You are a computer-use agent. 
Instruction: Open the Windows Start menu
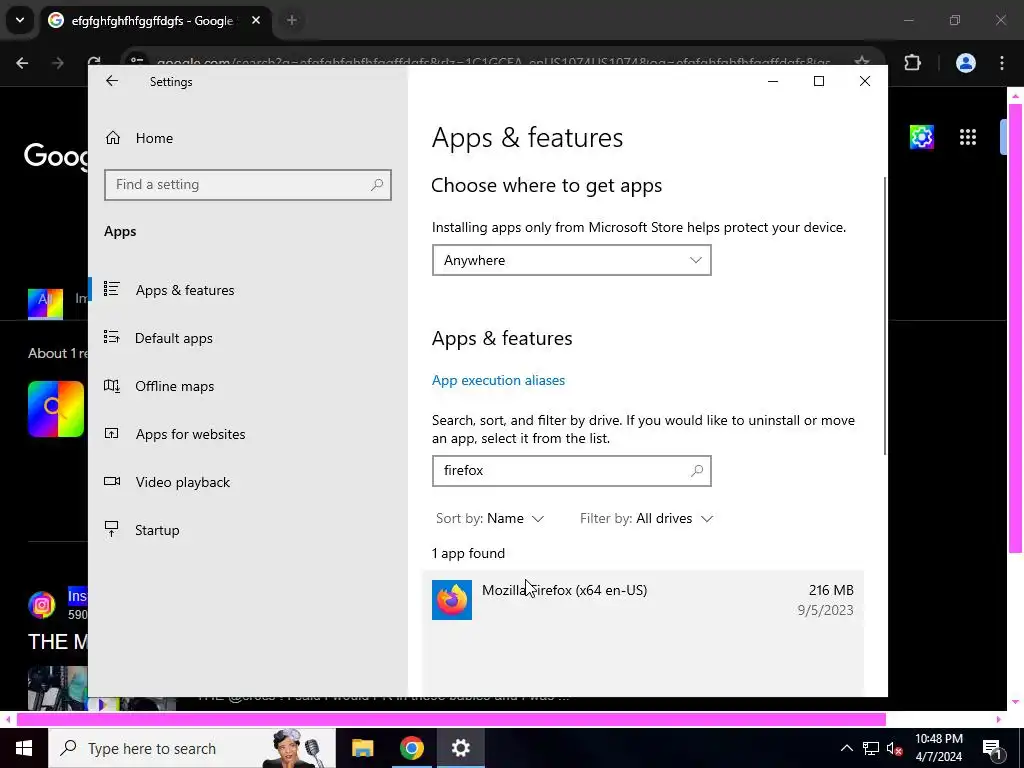(24, 748)
